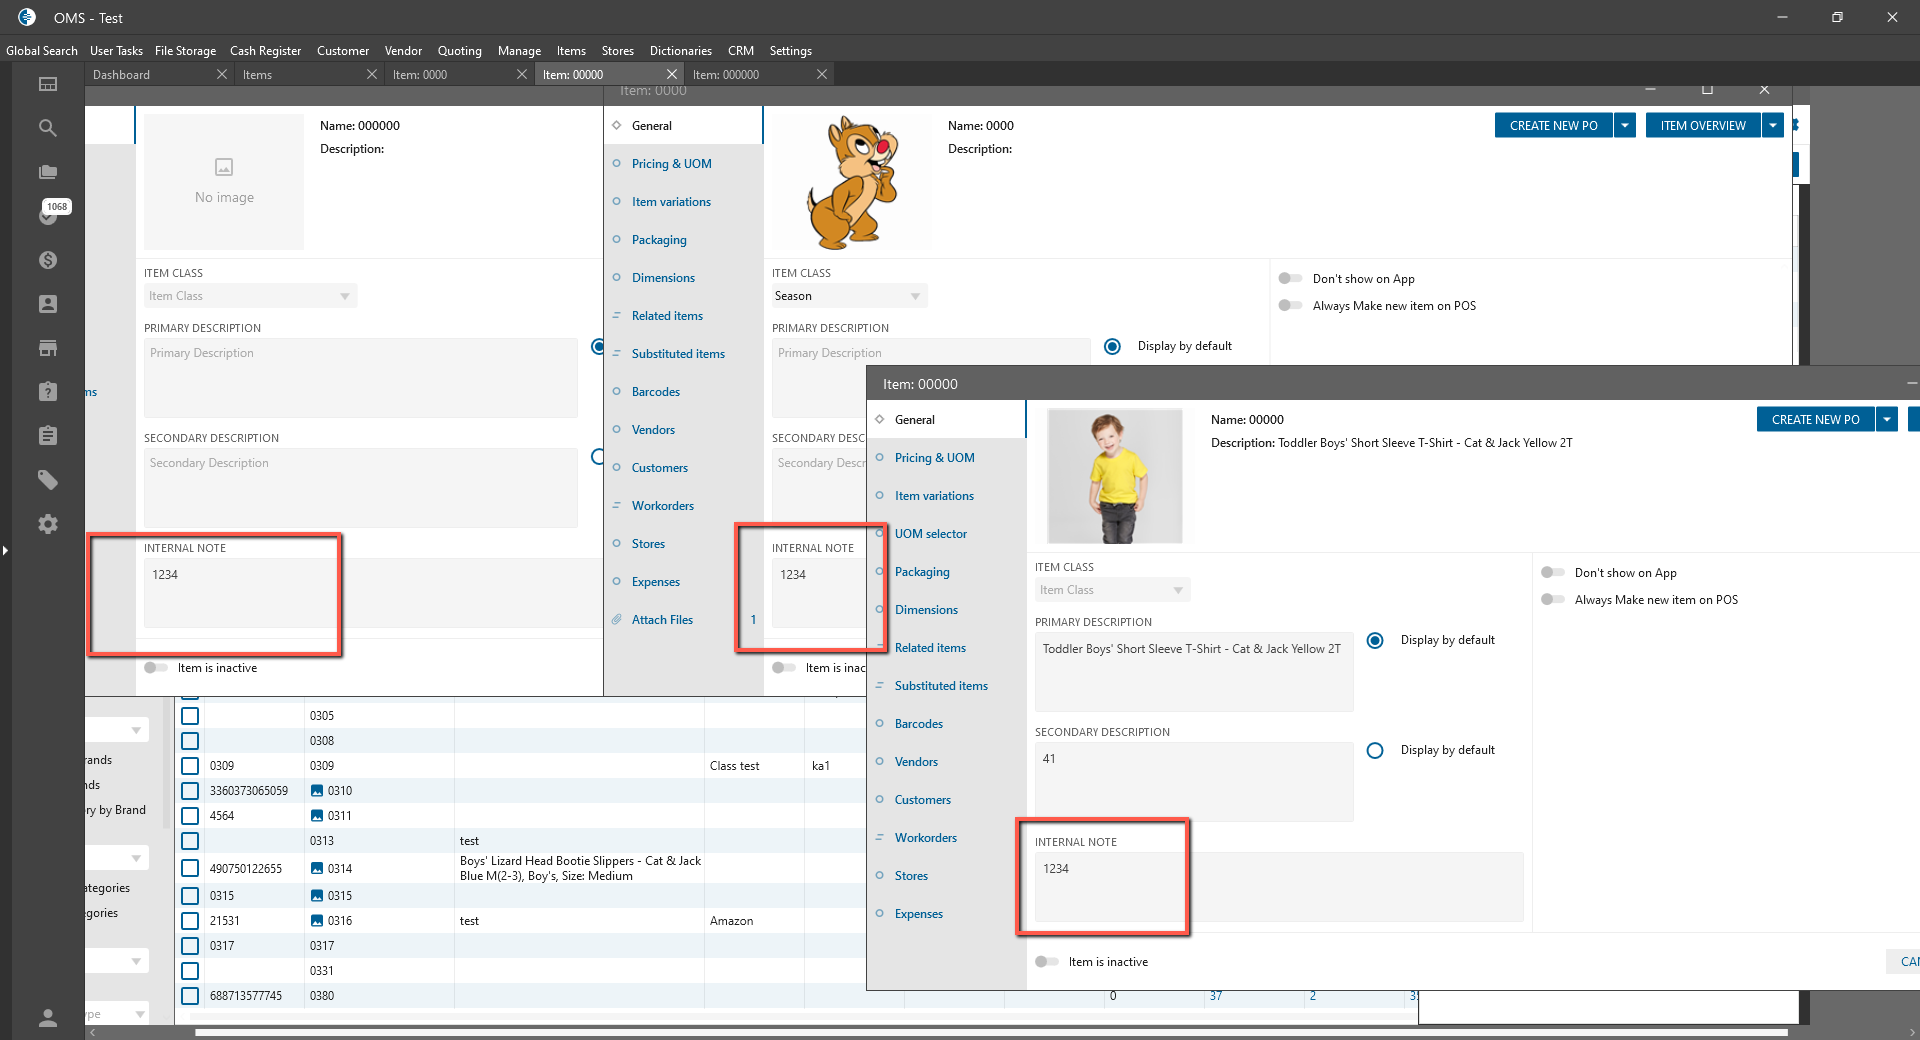Click CREATE NEW PO in Item 0000 window
The height and width of the screenshot is (1040, 1920).
[x=1554, y=126]
